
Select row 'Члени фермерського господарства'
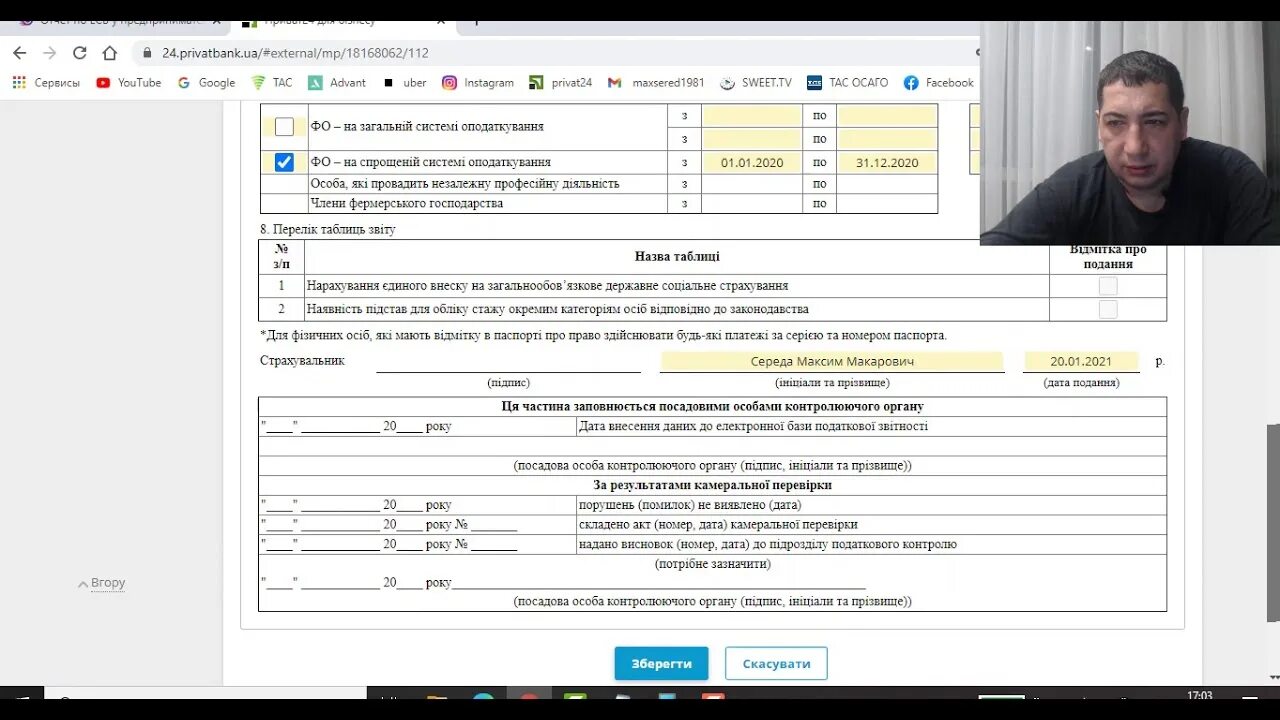click(599, 203)
